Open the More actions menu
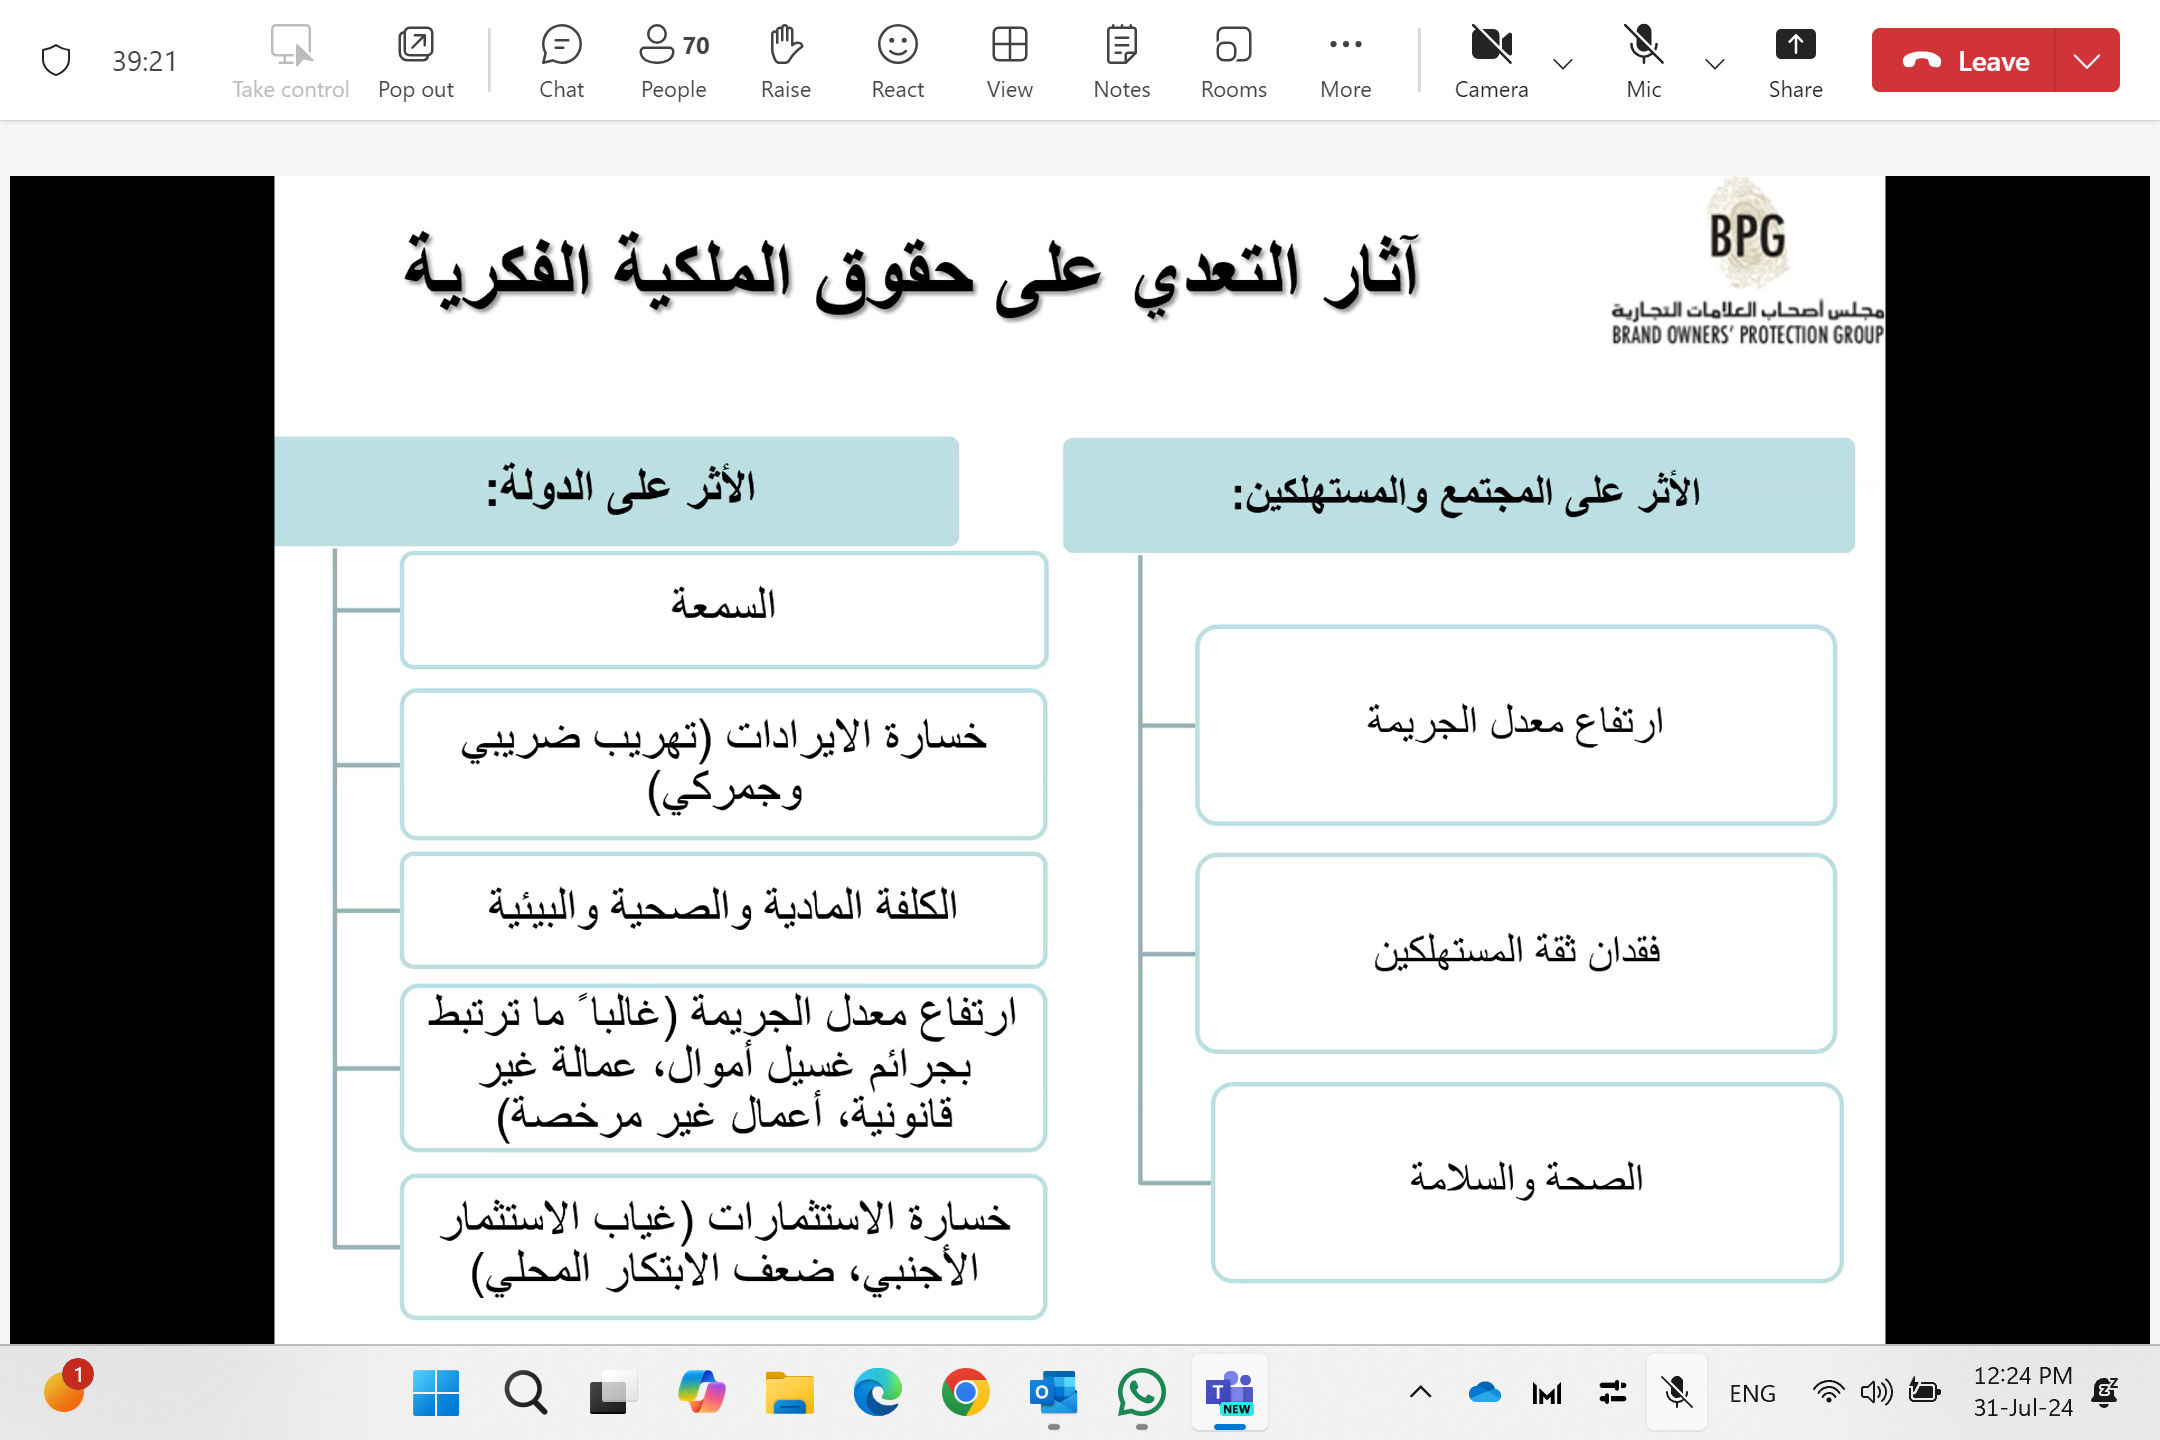The width and height of the screenshot is (2160, 1440). click(x=1345, y=61)
